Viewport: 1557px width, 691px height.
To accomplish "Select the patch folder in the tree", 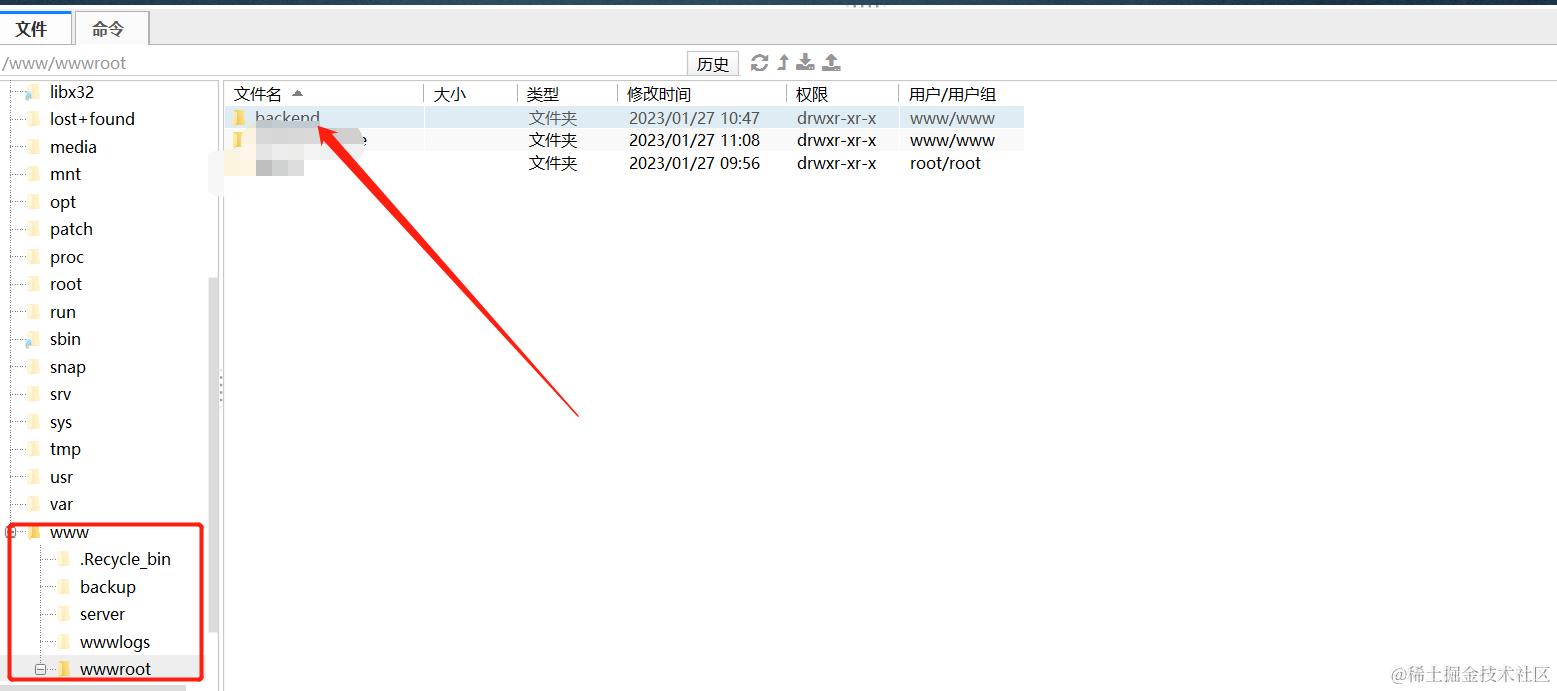I will coord(71,229).
